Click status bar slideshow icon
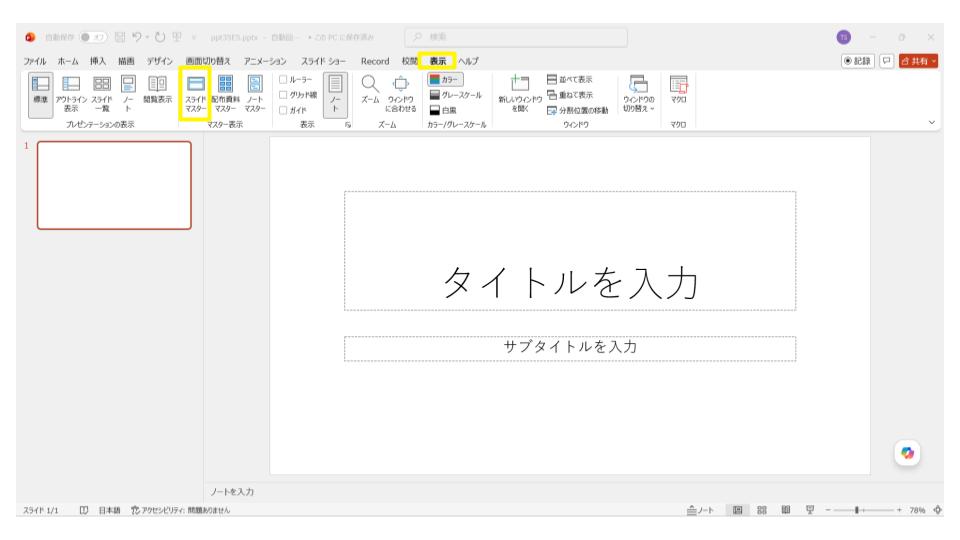Viewport: 960px width, 540px height. pyautogui.click(x=810, y=510)
